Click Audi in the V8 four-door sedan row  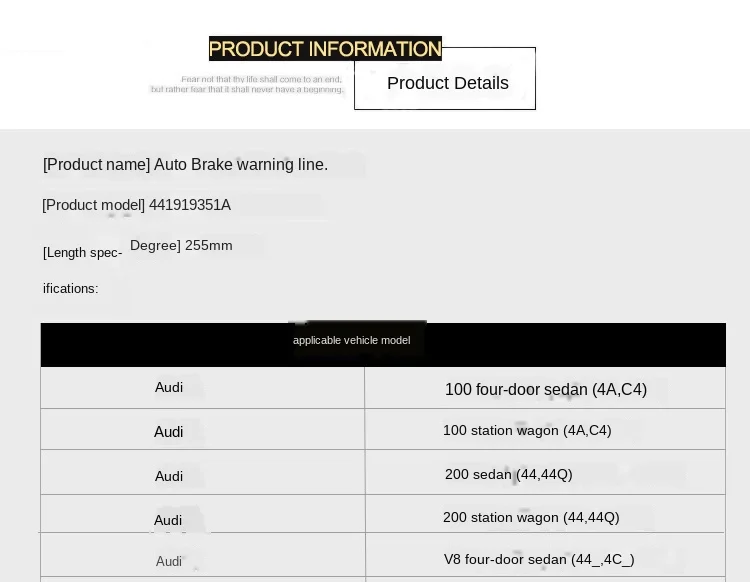tap(169, 561)
